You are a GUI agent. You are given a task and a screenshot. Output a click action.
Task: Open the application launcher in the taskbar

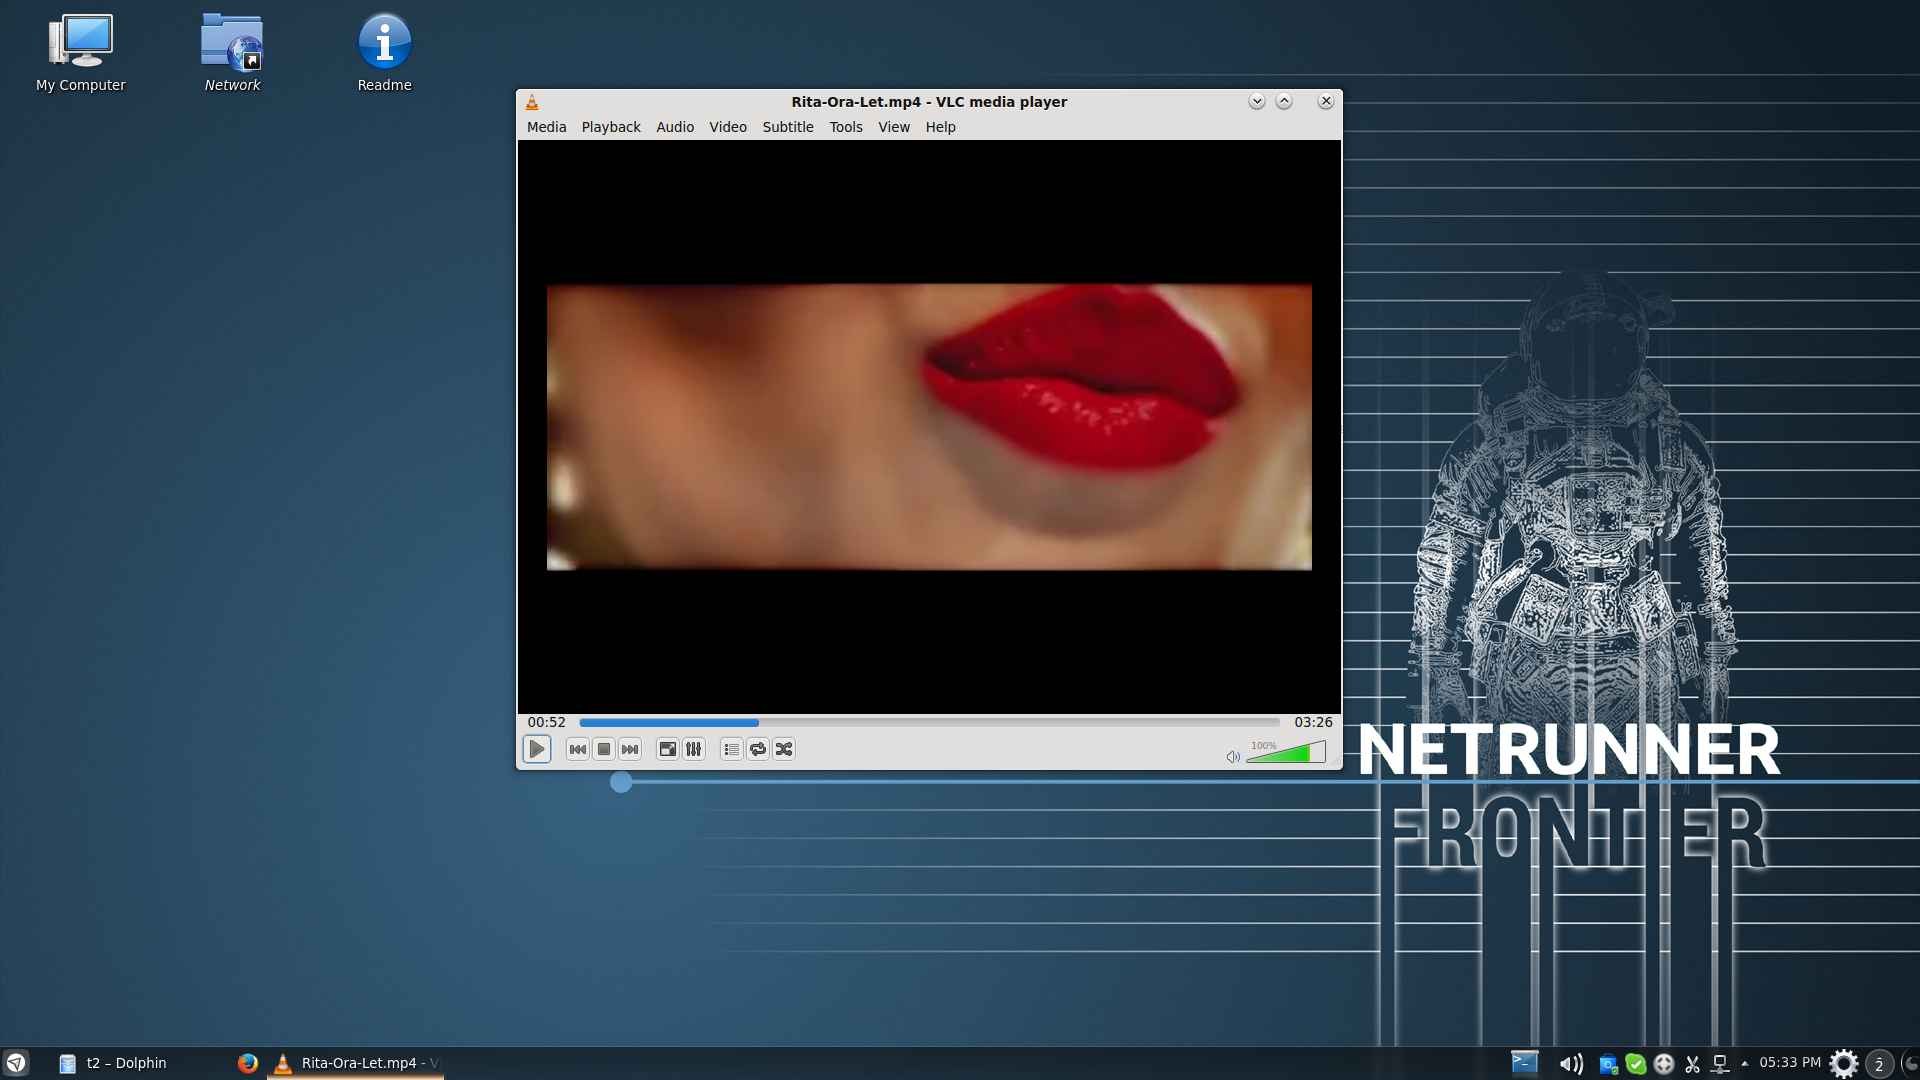[16, 1063]
